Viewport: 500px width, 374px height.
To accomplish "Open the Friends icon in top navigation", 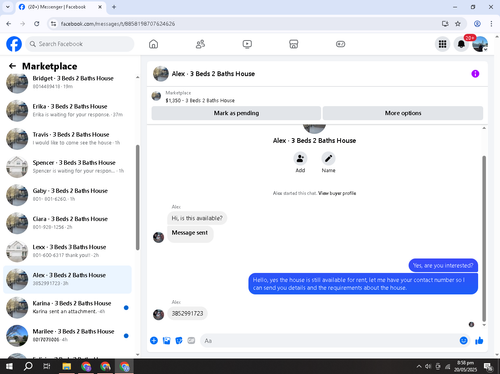I will [200, 44].
